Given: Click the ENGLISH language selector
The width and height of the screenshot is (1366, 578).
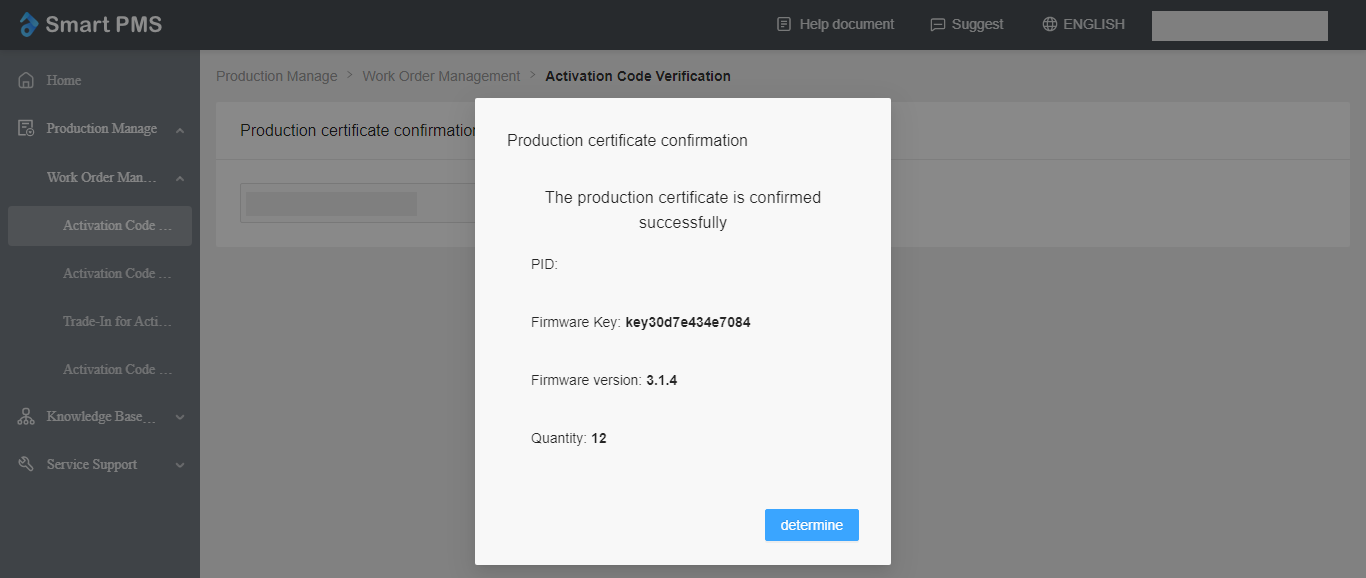Looking at the screenshot, I should pos(1093,24).
